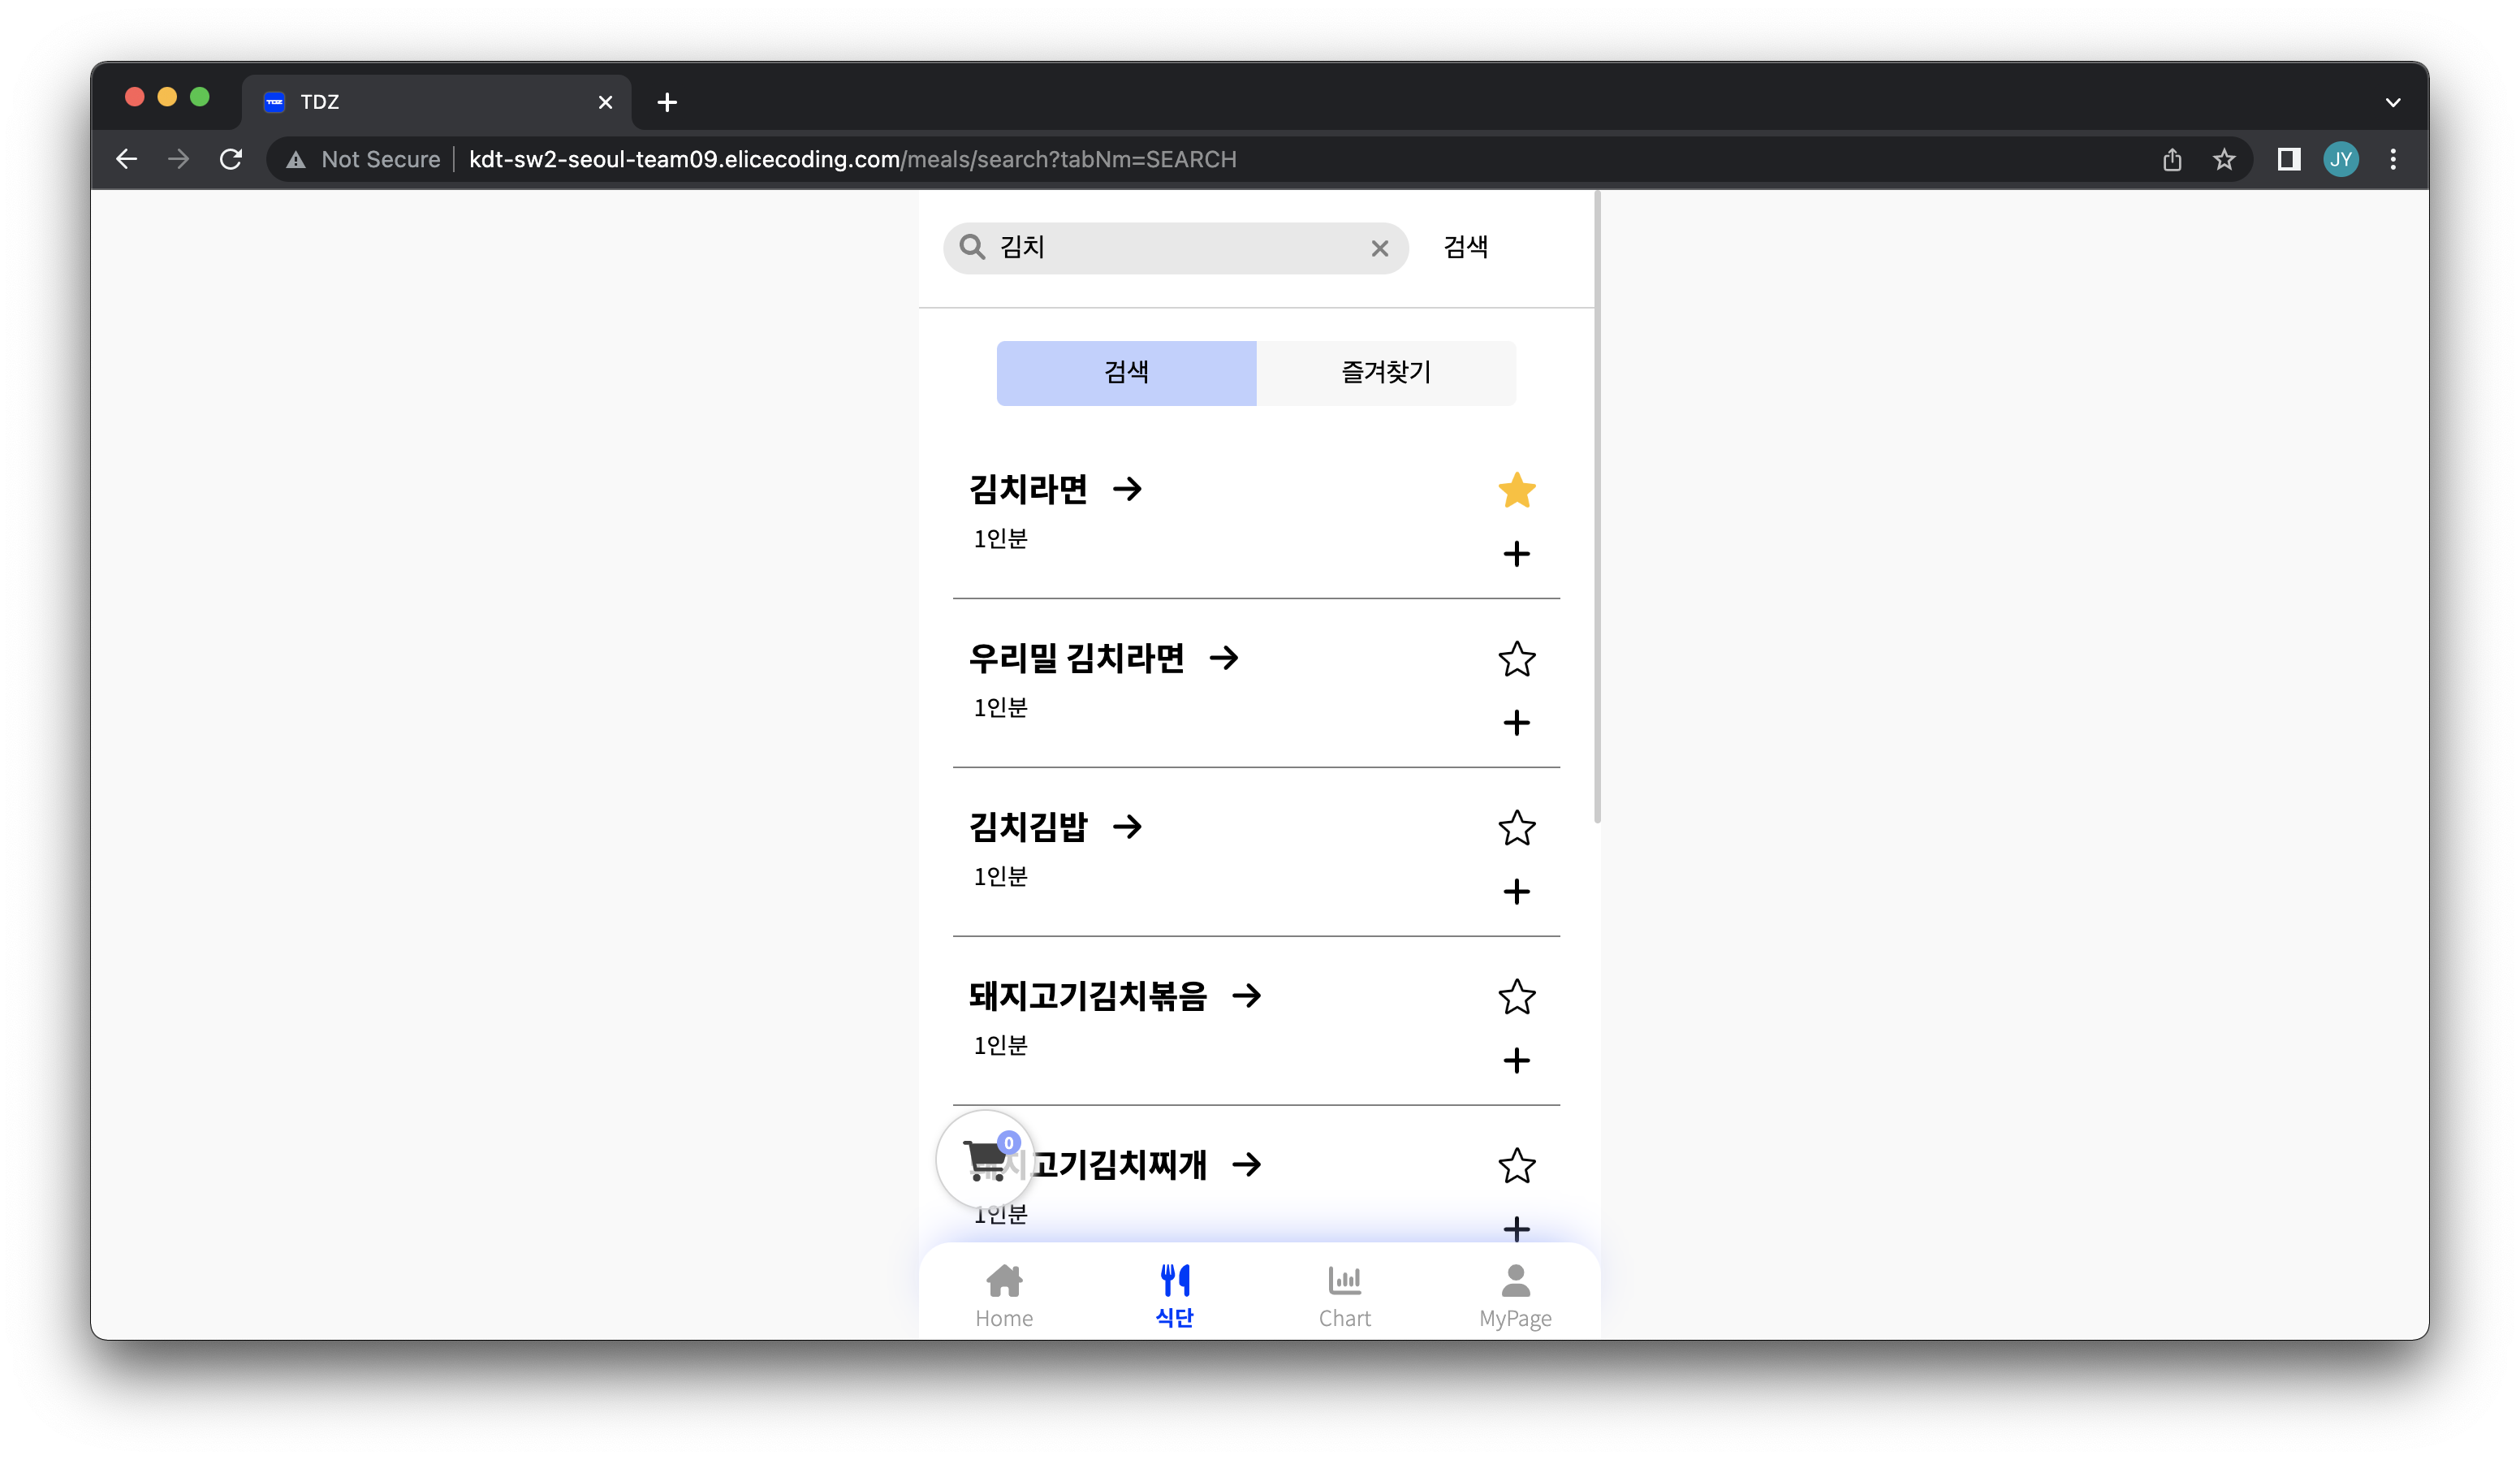Open 김치라면 details via arrow
This screenshot has height=1460, width=2520.
click(1127, 489)
